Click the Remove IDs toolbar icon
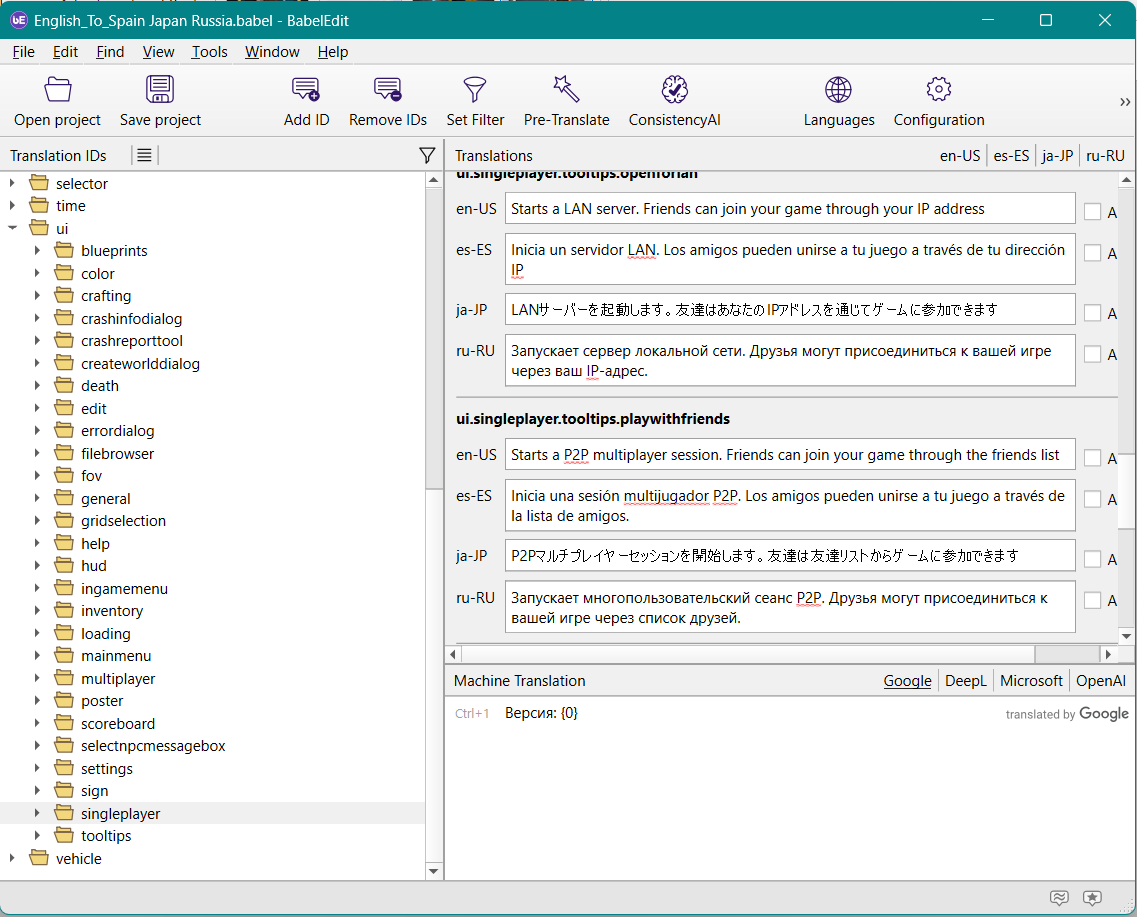Viewport: 1137px width, 917px height. [388, 90]
